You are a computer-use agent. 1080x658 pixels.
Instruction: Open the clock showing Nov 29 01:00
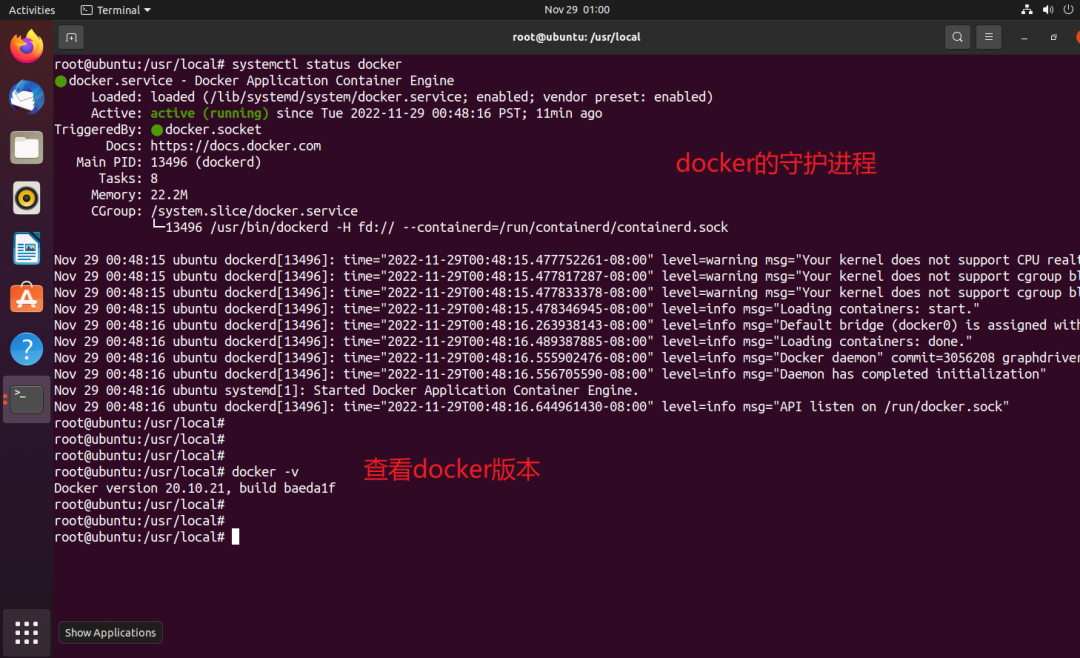(577, 10)
